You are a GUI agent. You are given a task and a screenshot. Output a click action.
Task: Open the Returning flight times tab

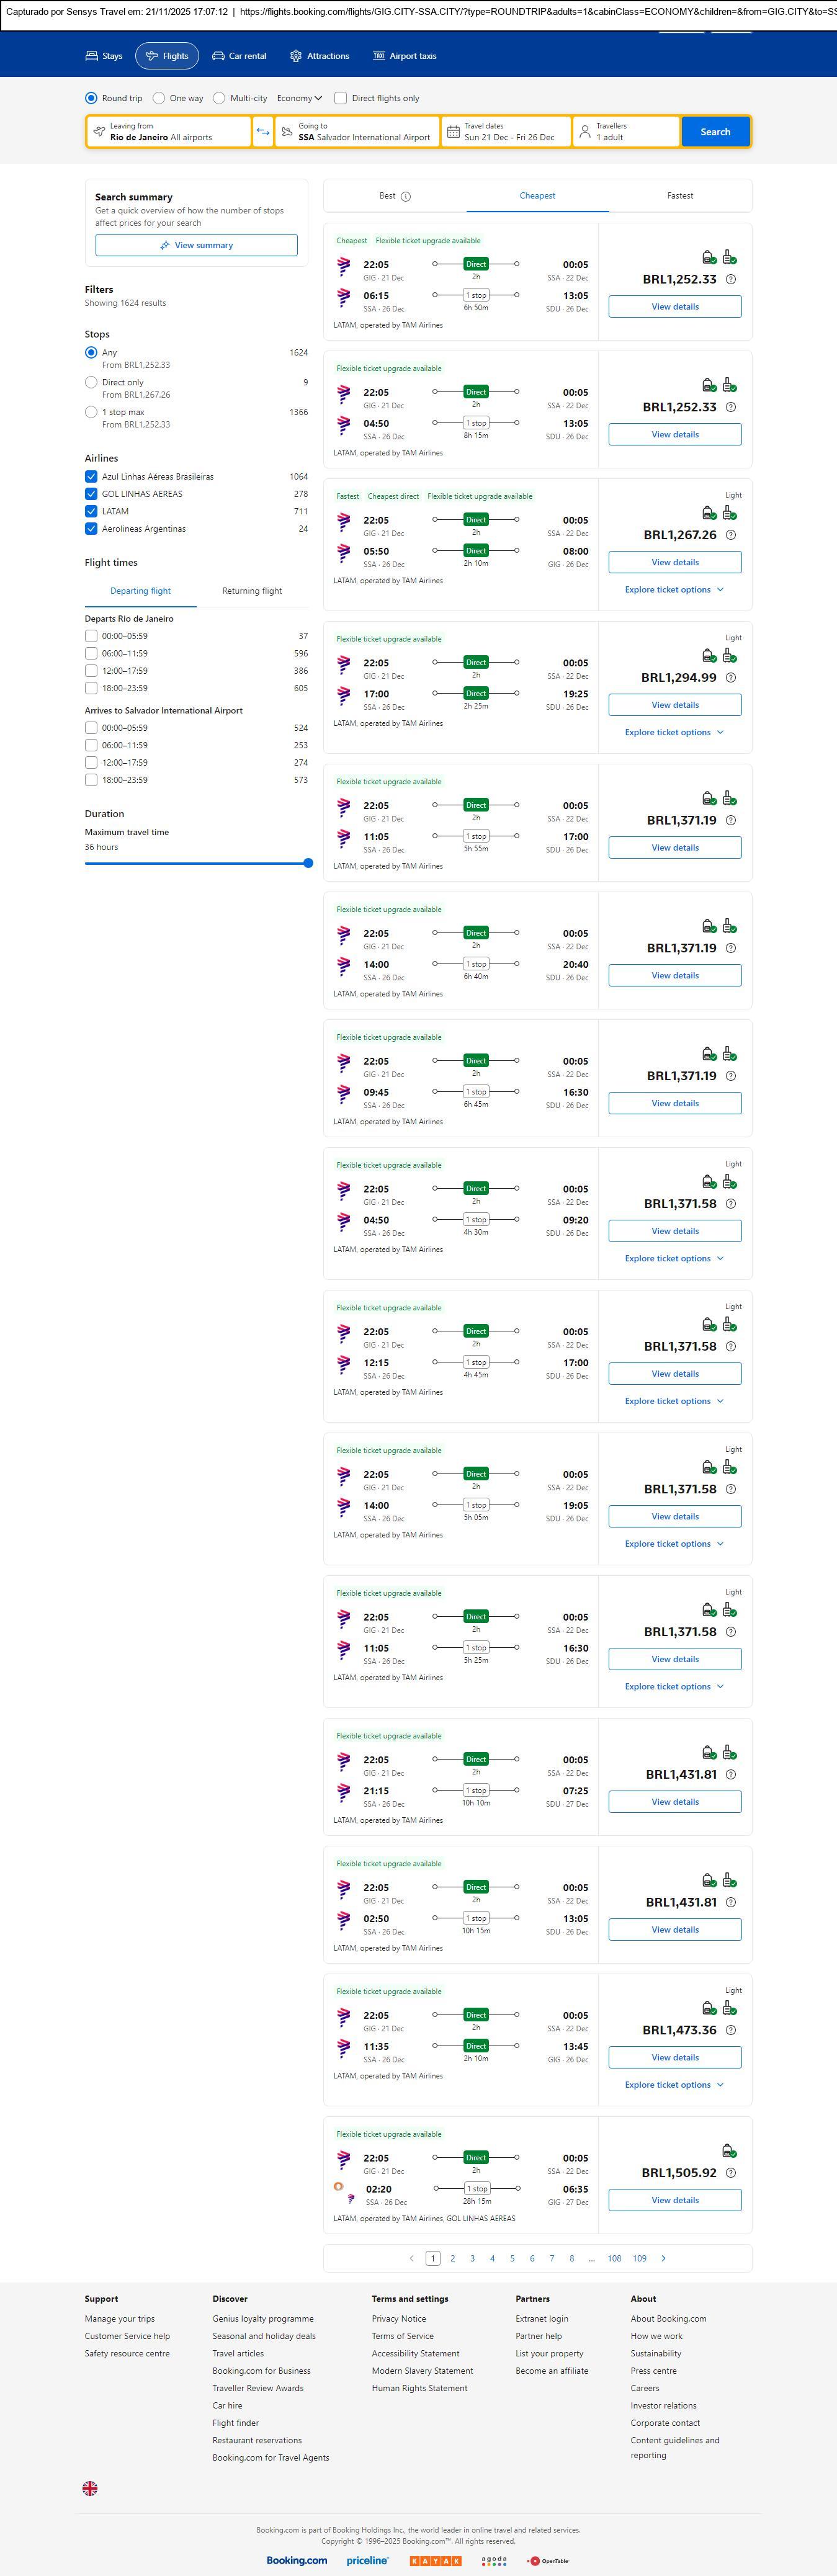tap(252, 591)
